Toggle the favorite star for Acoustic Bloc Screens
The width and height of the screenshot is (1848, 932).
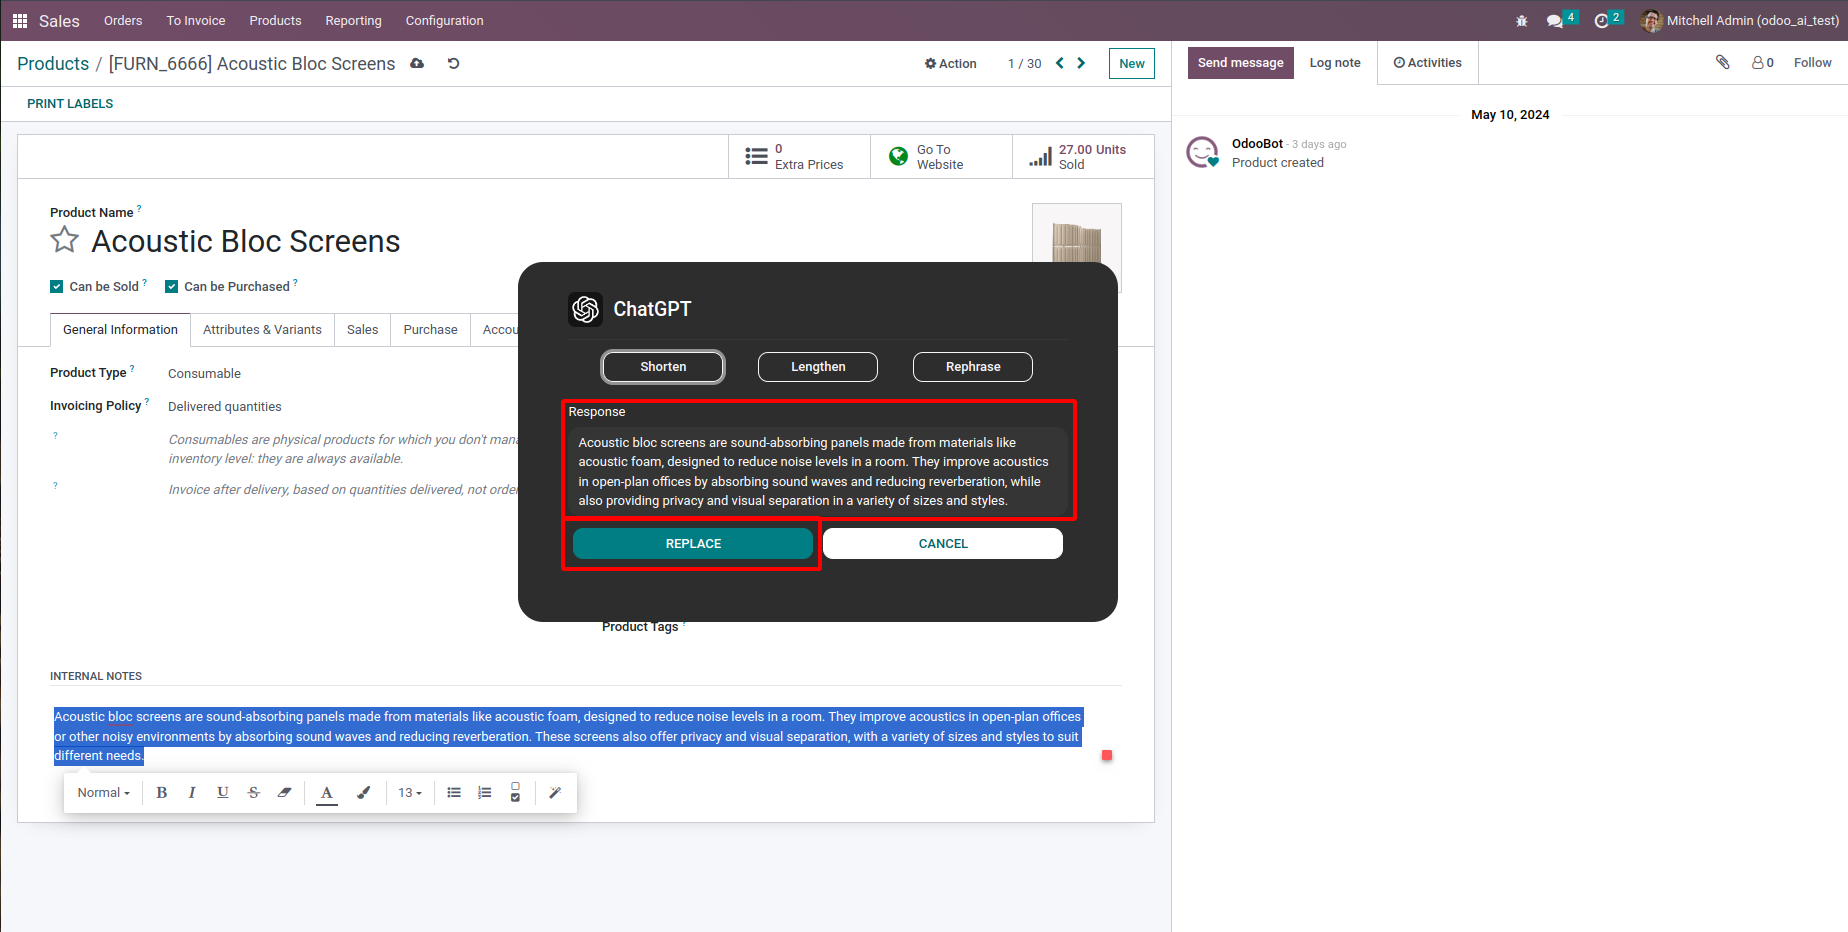coord(65,240)
